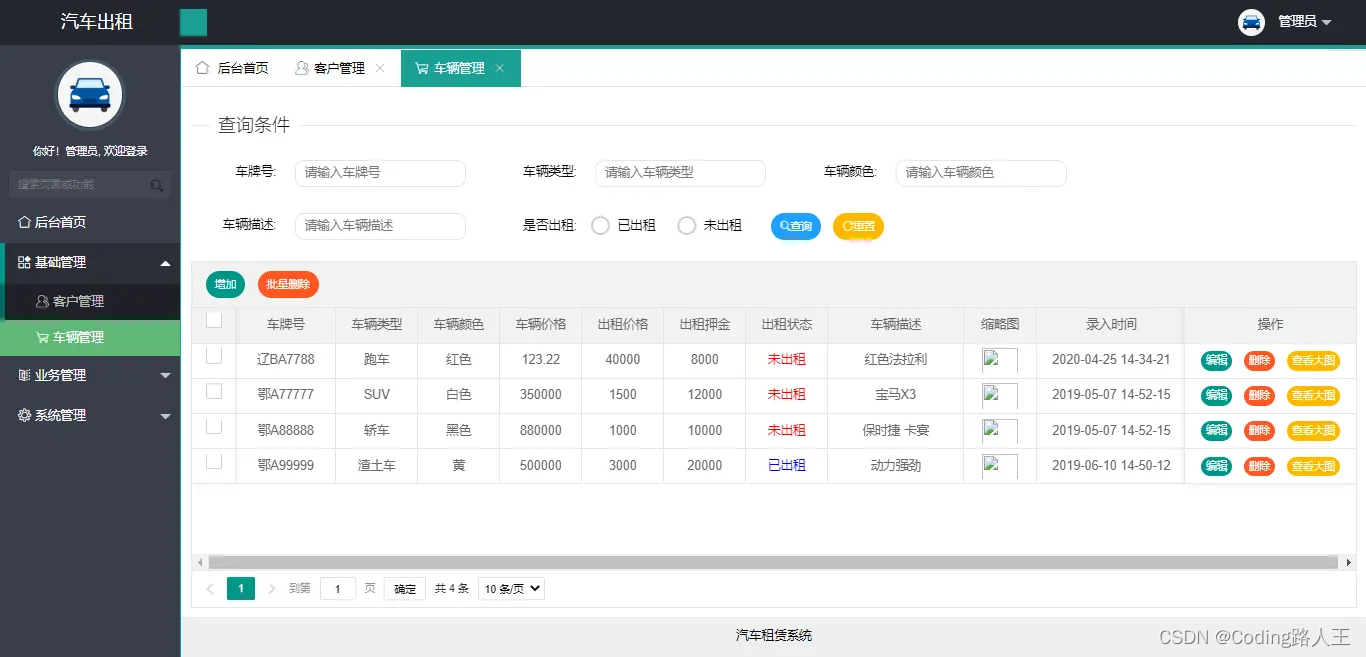Click 编辑 for vehicle 鄂A77777
The height and width of the screenshot is (657, 1366).
(x=1216, y=395)
